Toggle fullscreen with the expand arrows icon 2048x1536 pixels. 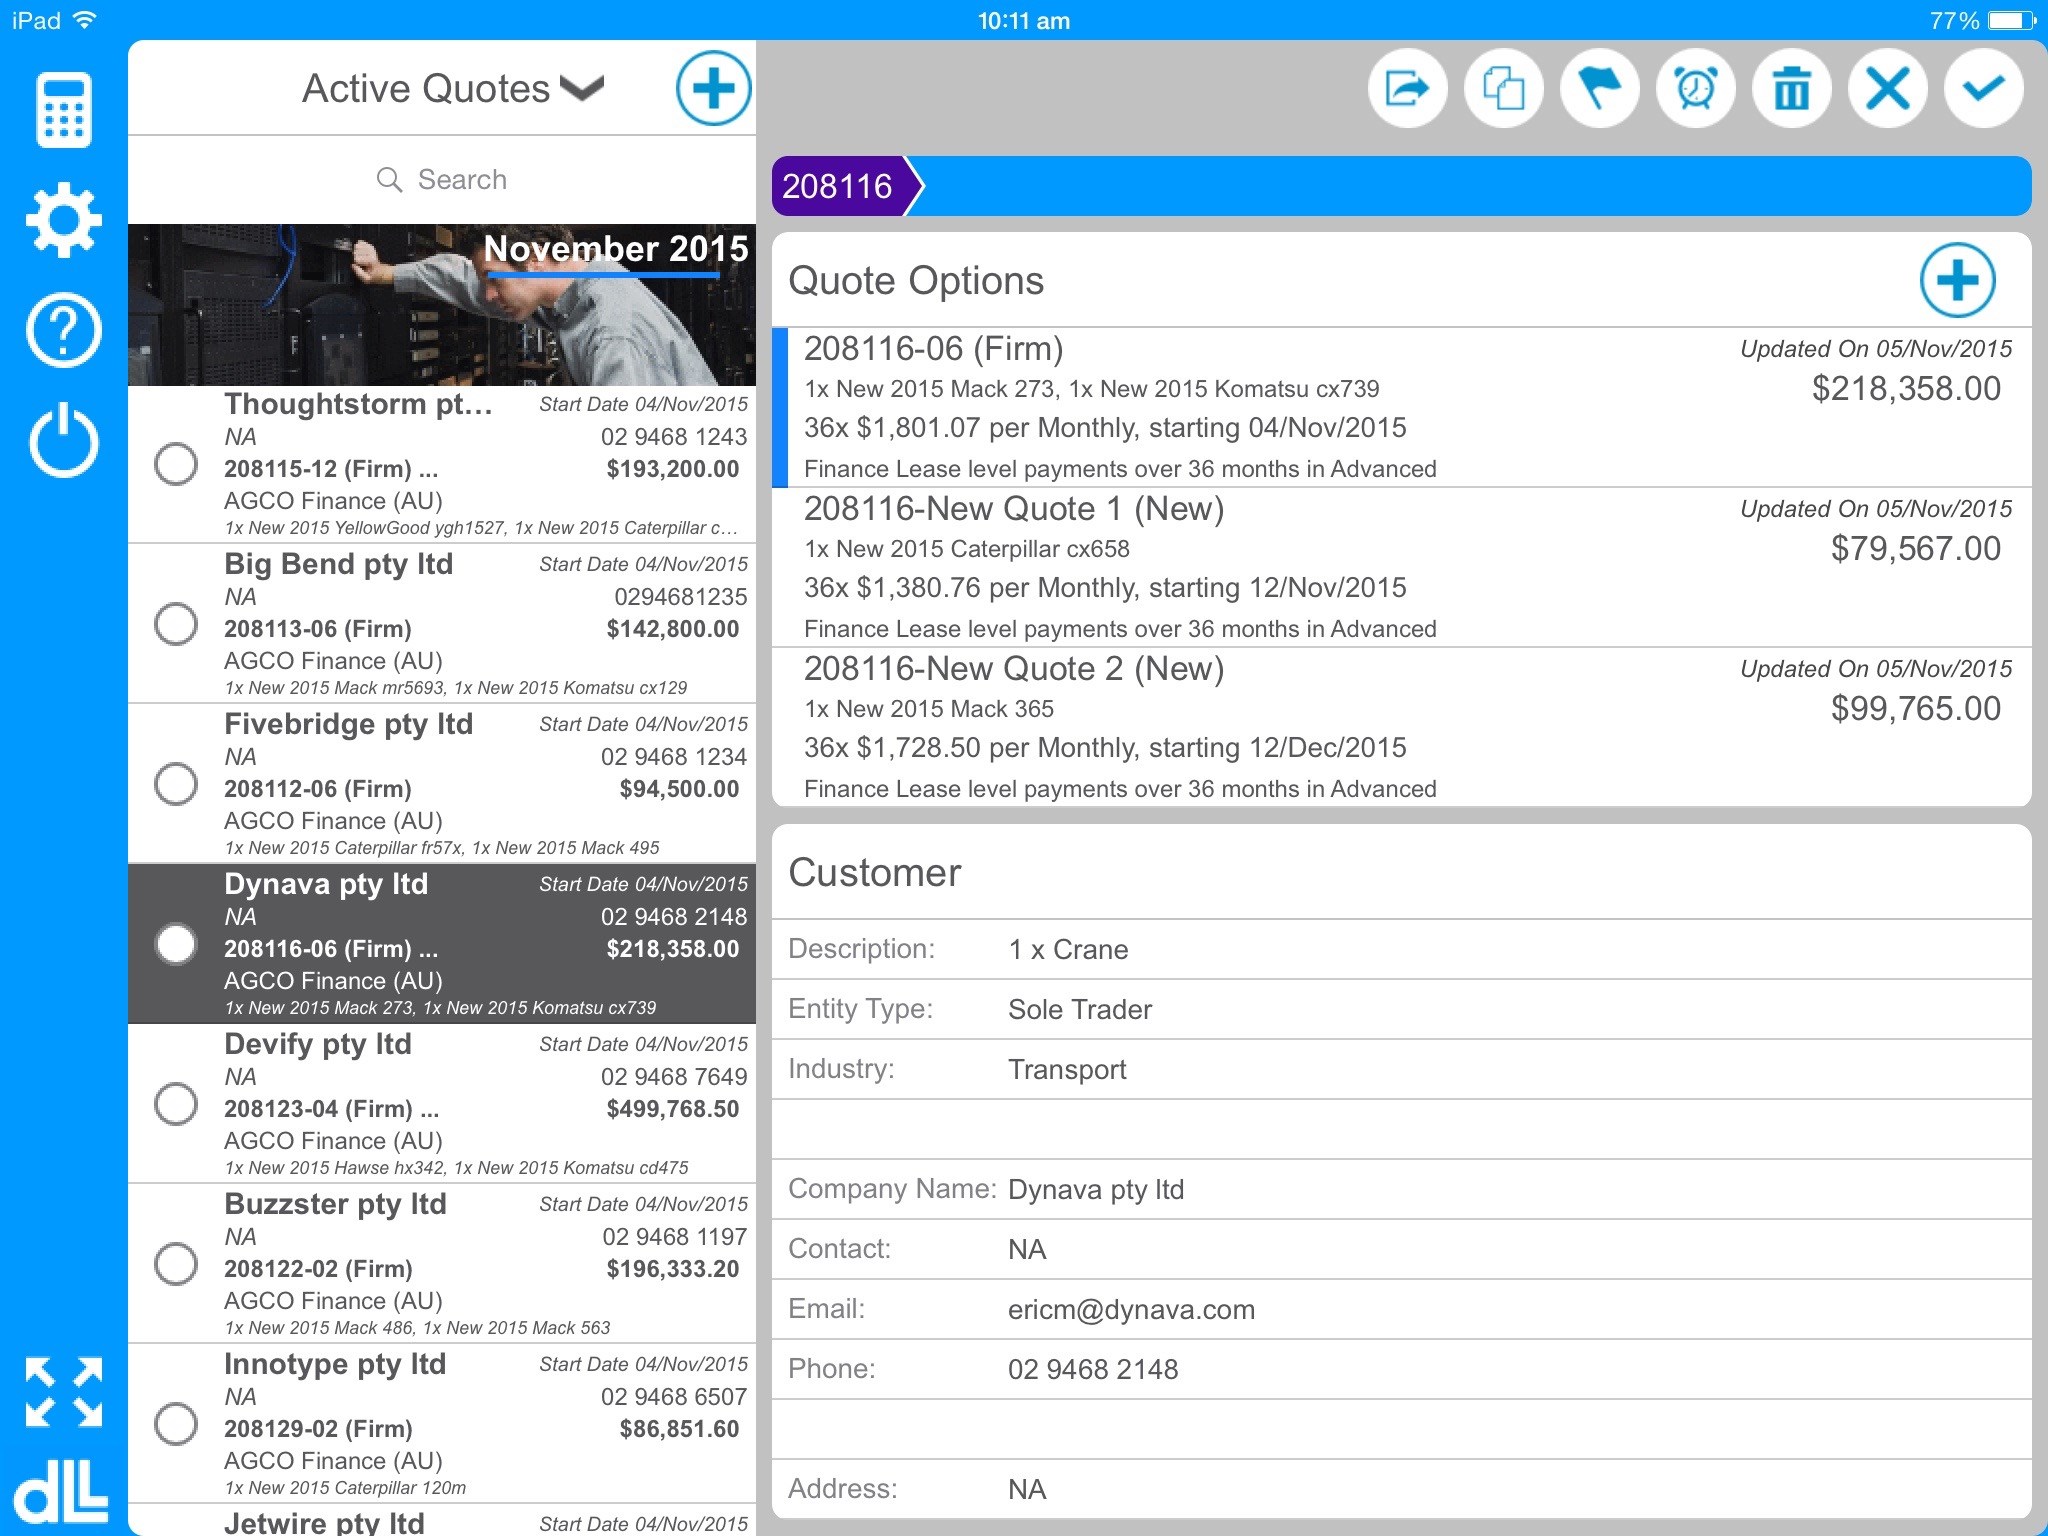point(64,1391)
